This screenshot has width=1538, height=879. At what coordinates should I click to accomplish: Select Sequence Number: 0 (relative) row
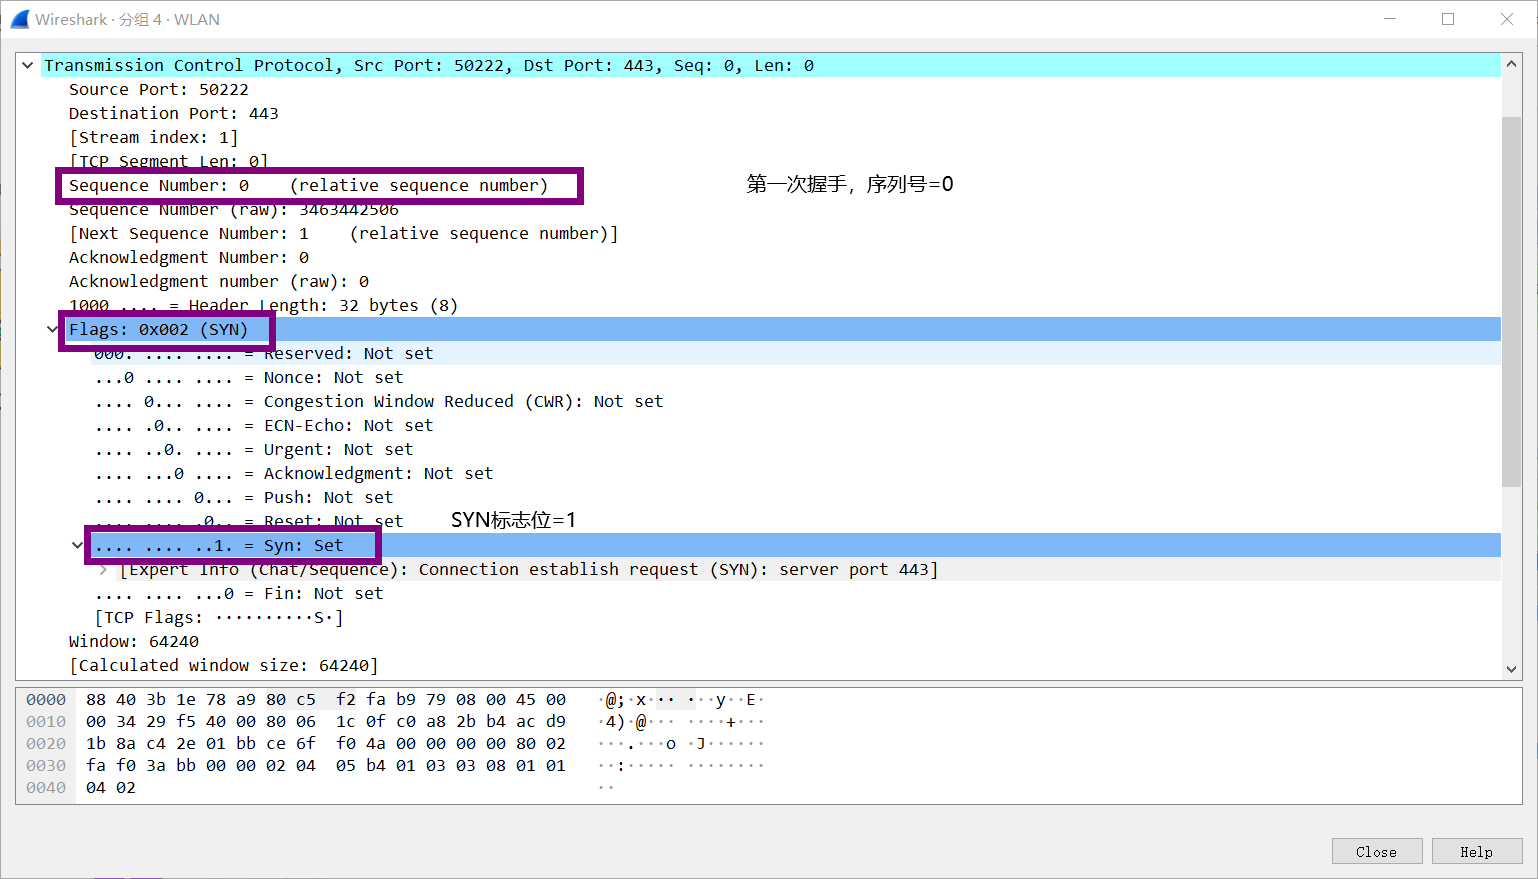point(308,185)
